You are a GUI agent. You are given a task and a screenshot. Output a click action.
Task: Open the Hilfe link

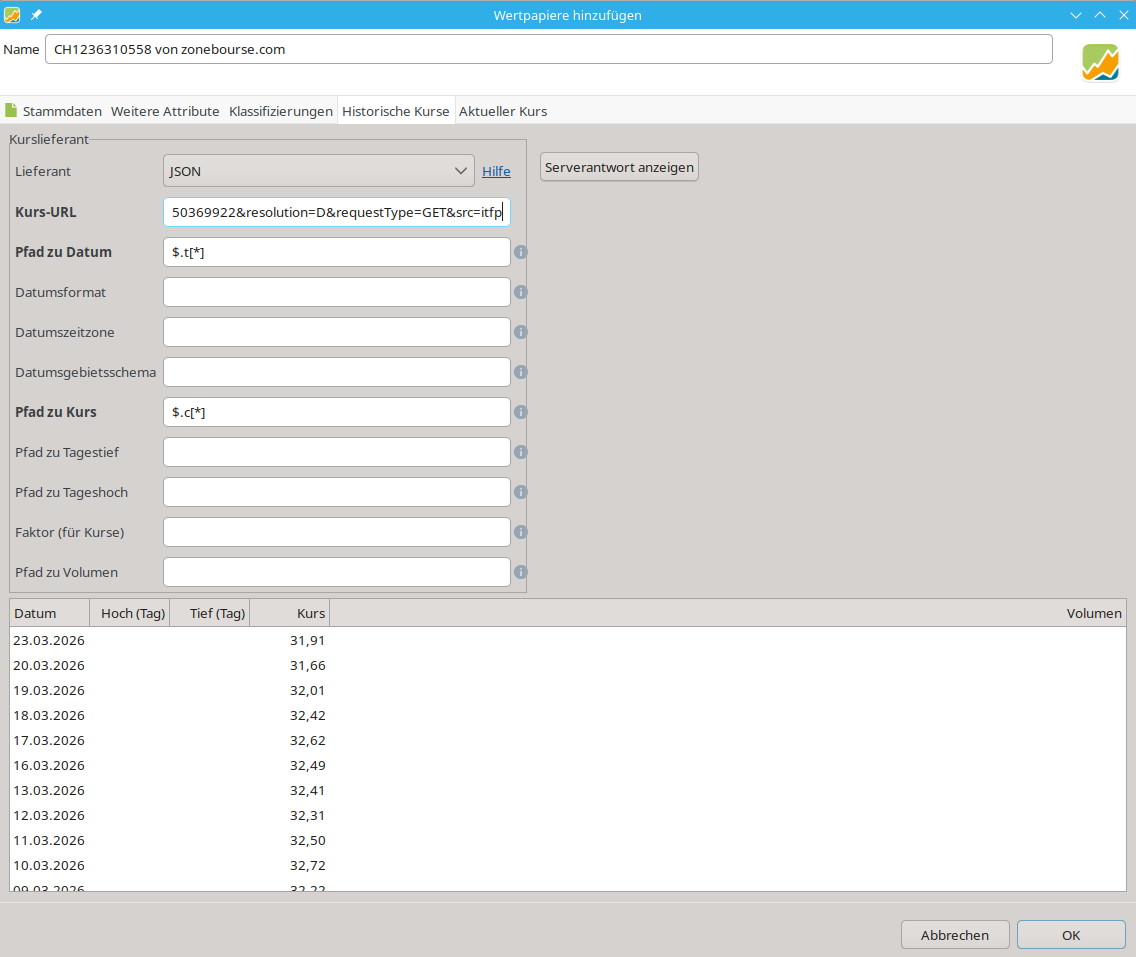[496, 171]
